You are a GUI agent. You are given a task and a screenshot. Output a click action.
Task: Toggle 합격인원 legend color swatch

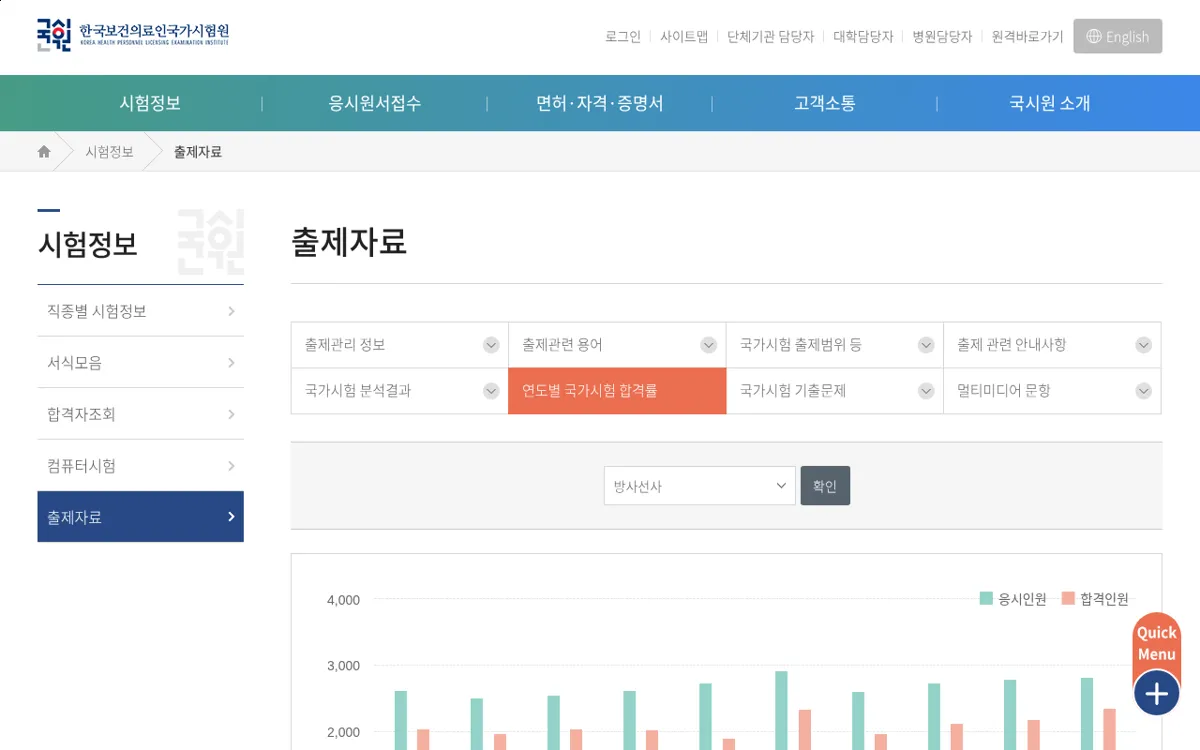(x=1068, y=599)
